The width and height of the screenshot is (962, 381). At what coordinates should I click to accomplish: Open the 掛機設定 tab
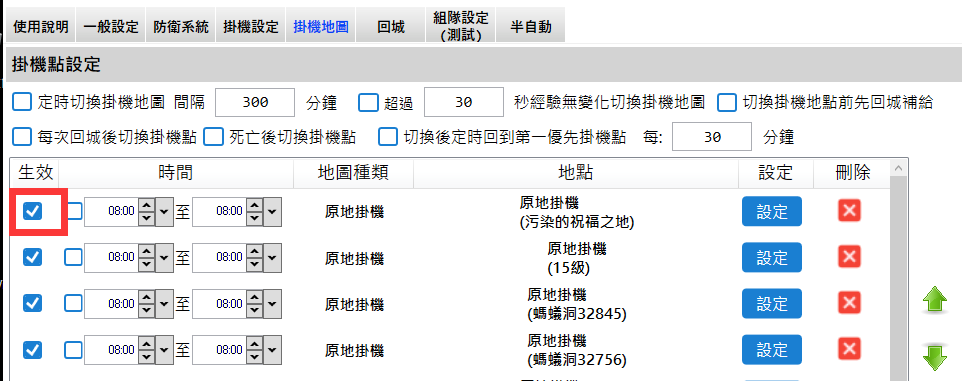pos(250,26)
